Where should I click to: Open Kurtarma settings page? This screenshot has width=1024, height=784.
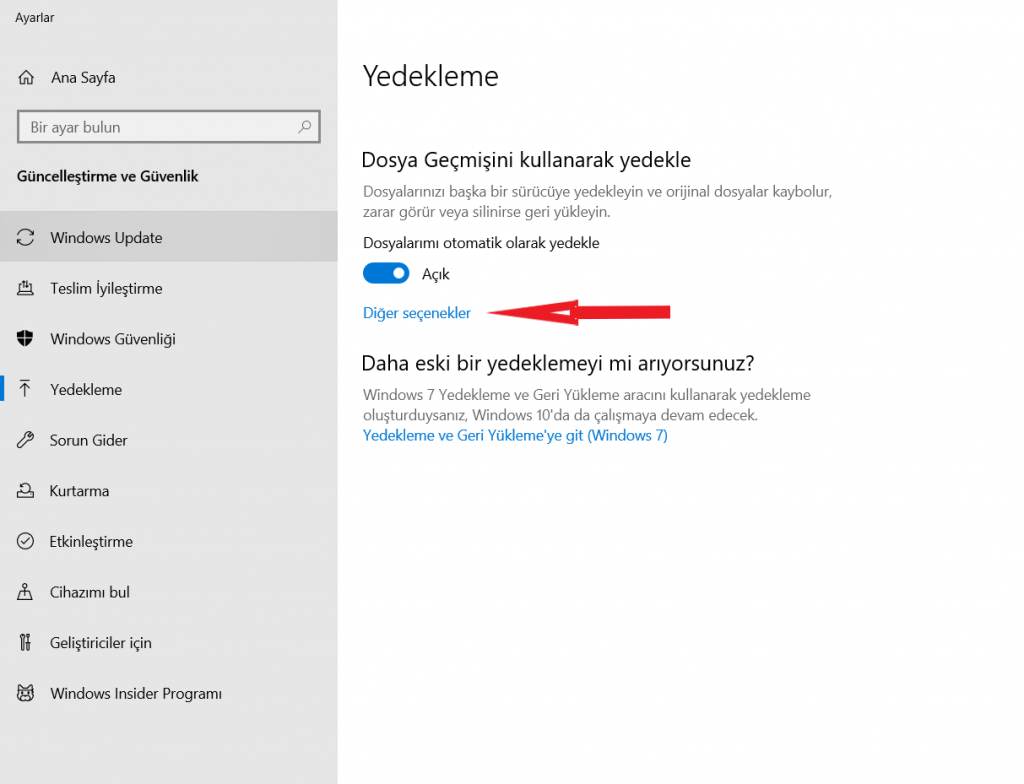click(x=168, y=491)
